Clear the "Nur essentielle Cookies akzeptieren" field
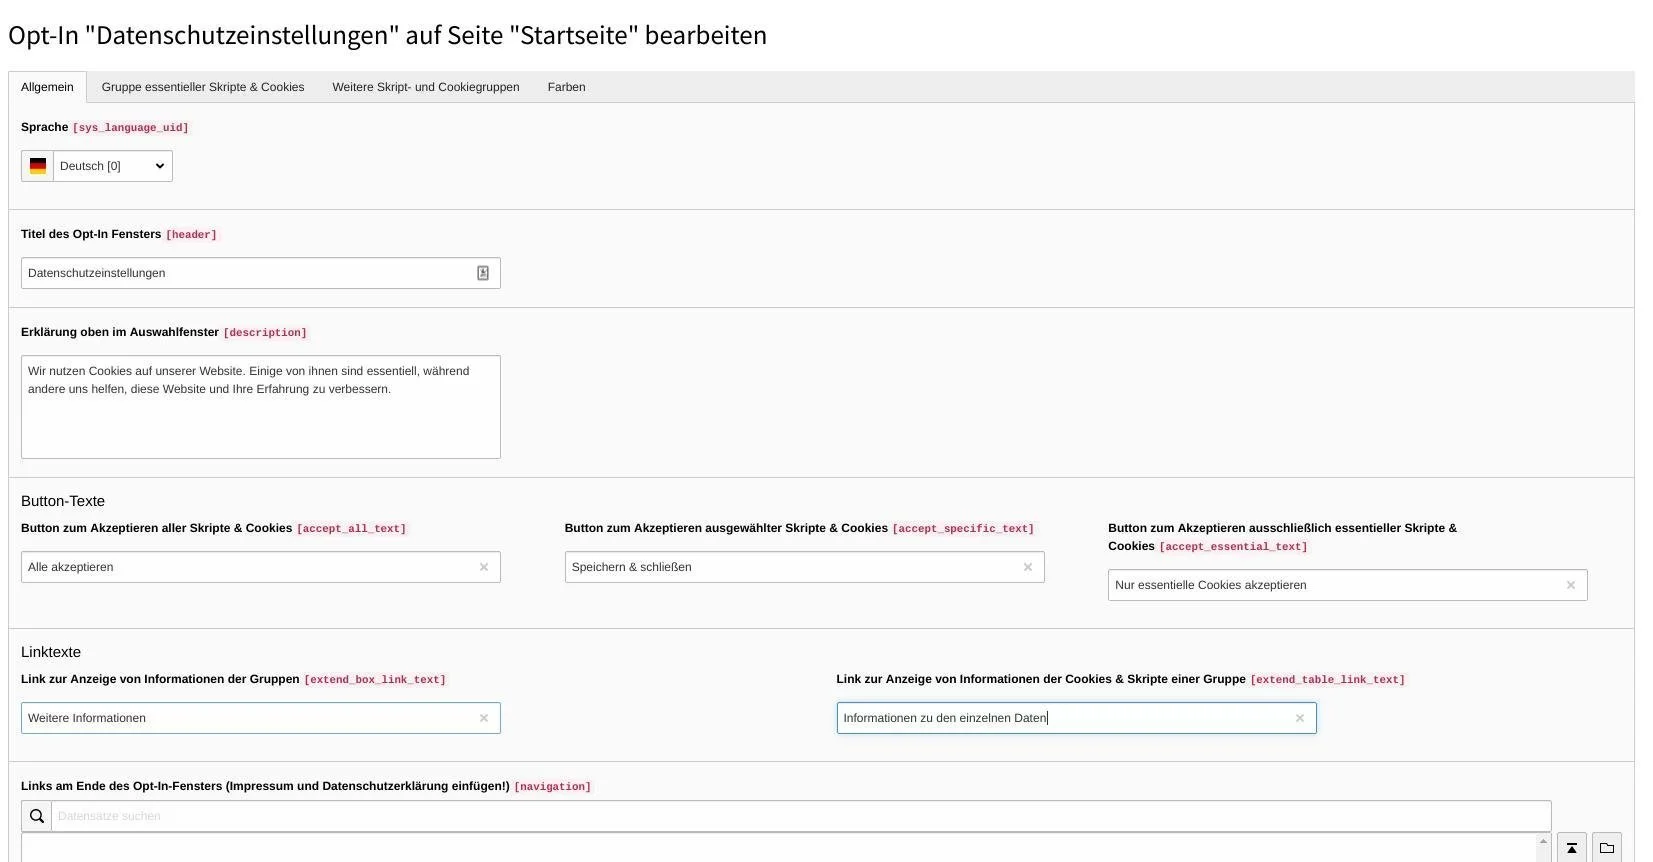This screenshot has height=862, width=1653. click(1571, 585)
